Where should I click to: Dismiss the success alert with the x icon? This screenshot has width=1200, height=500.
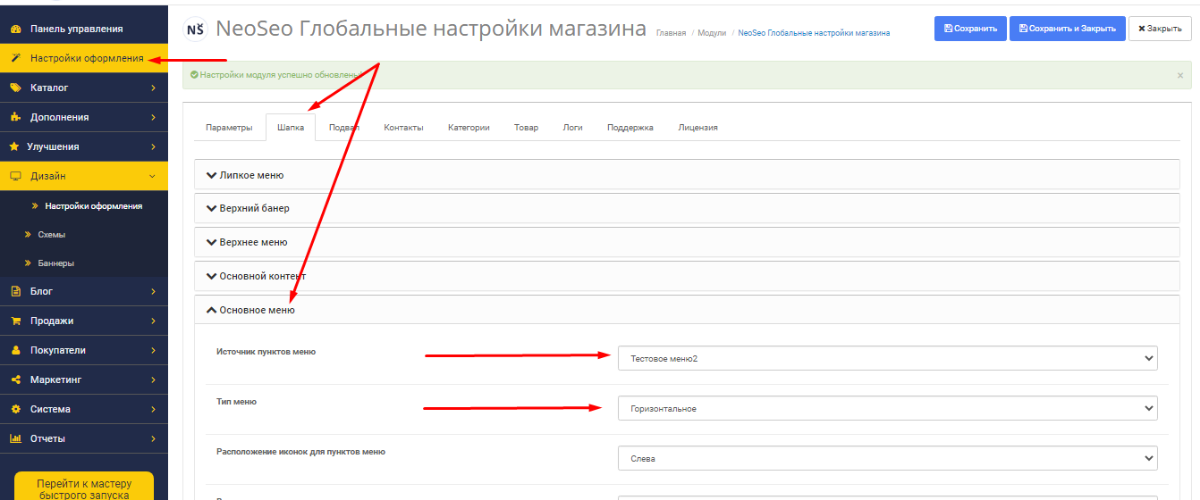tap(1179, 75)
